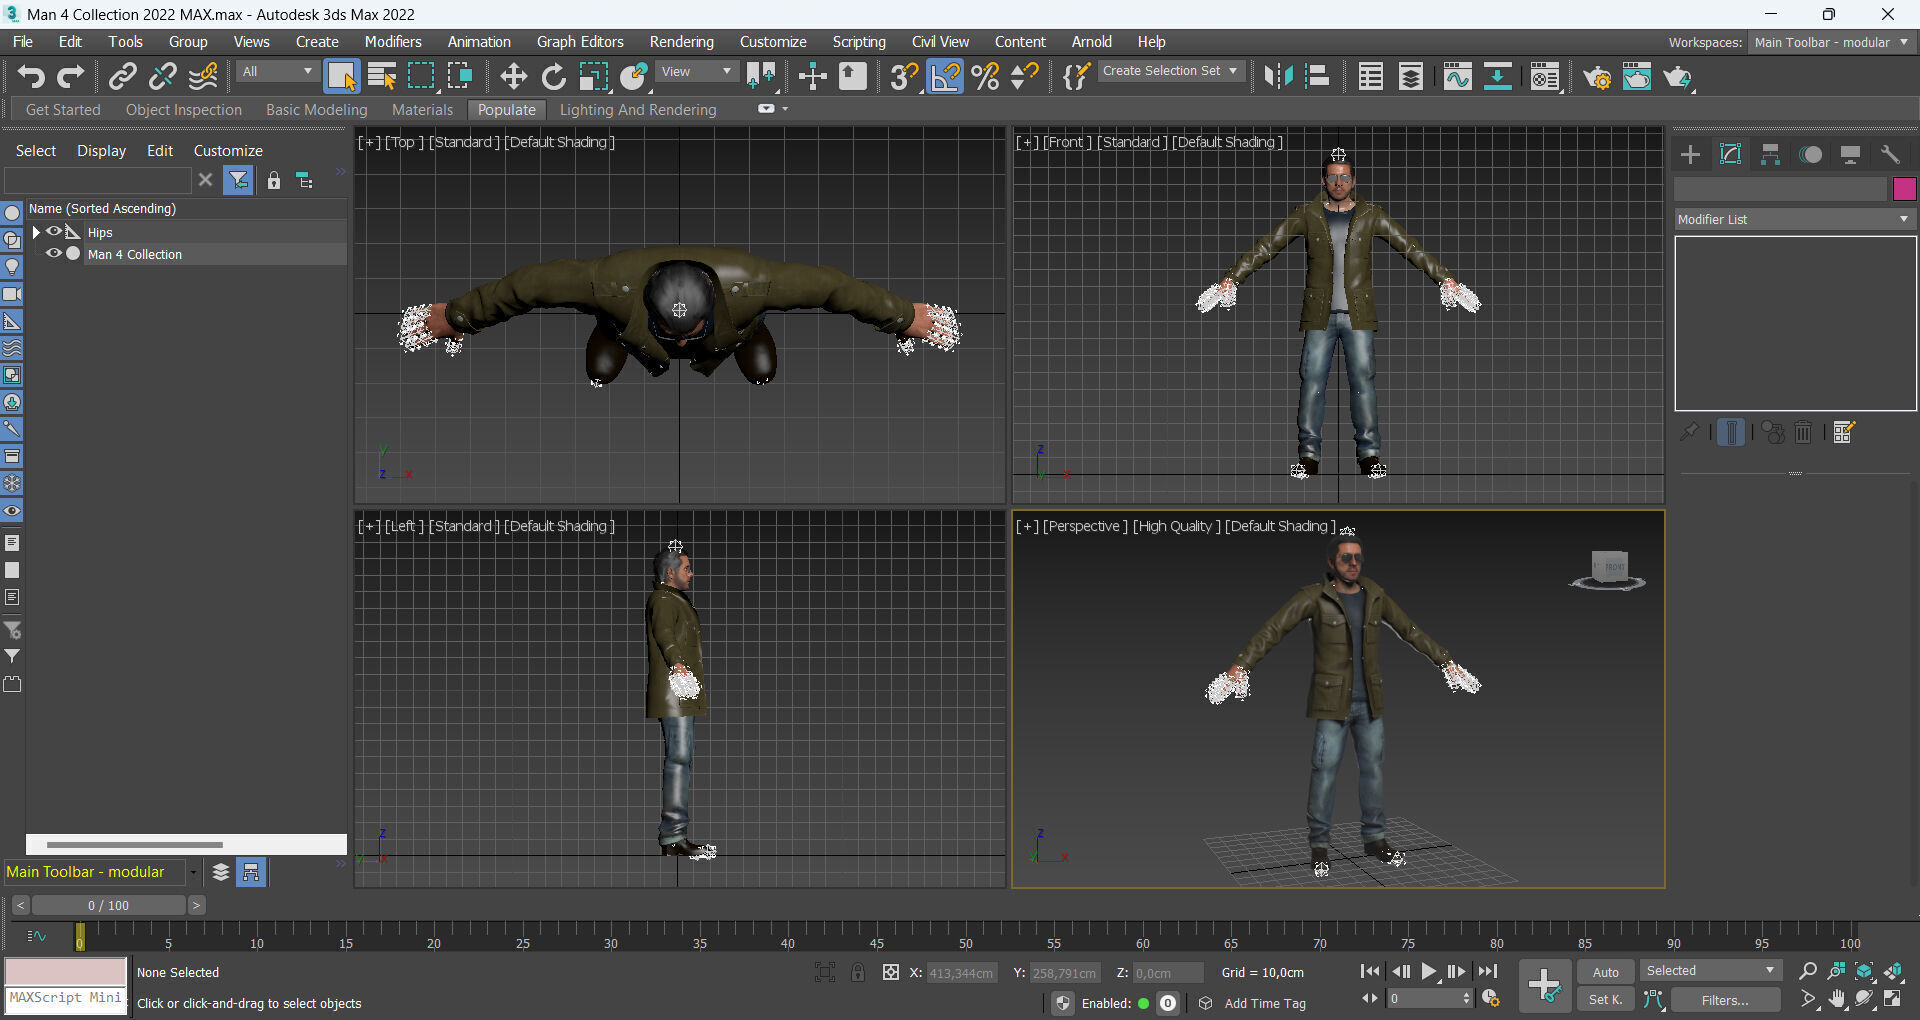Expand the Modifier List dropdown
The width and height of the screenshot is (1920, 1020).
tap(1795, 219)
